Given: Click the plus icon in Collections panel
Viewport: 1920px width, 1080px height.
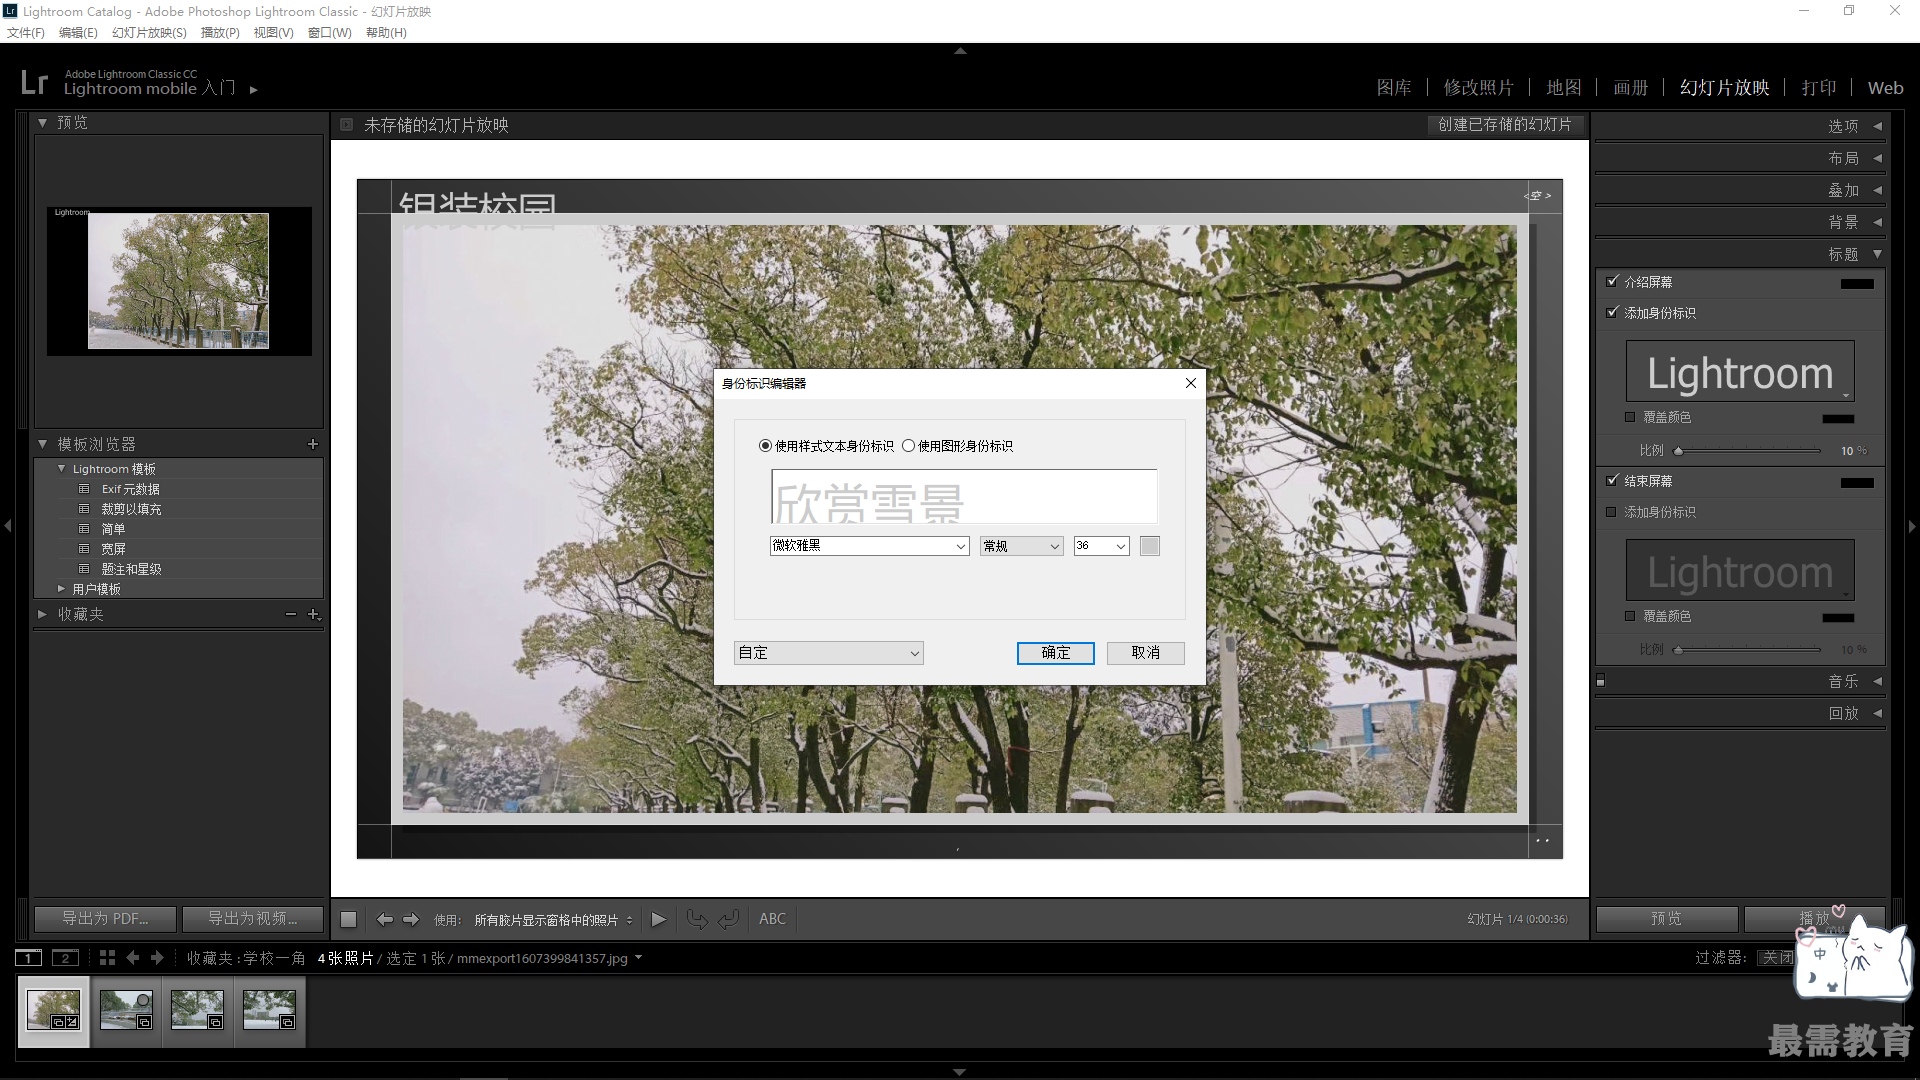Looking at the screenshot, I should point(313,614).
